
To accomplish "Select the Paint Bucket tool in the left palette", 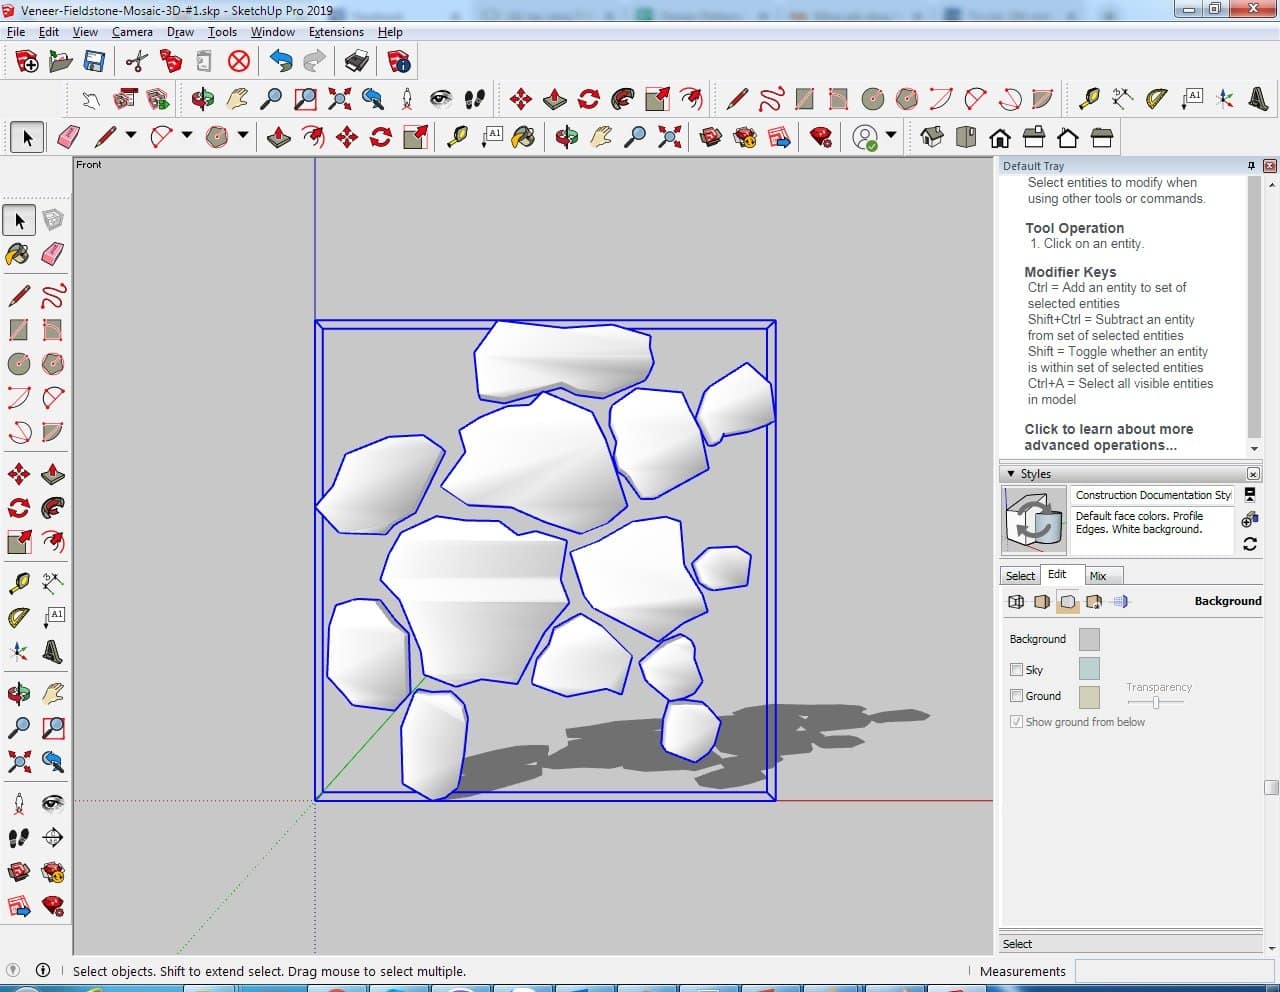I will (x=18, y=254).
